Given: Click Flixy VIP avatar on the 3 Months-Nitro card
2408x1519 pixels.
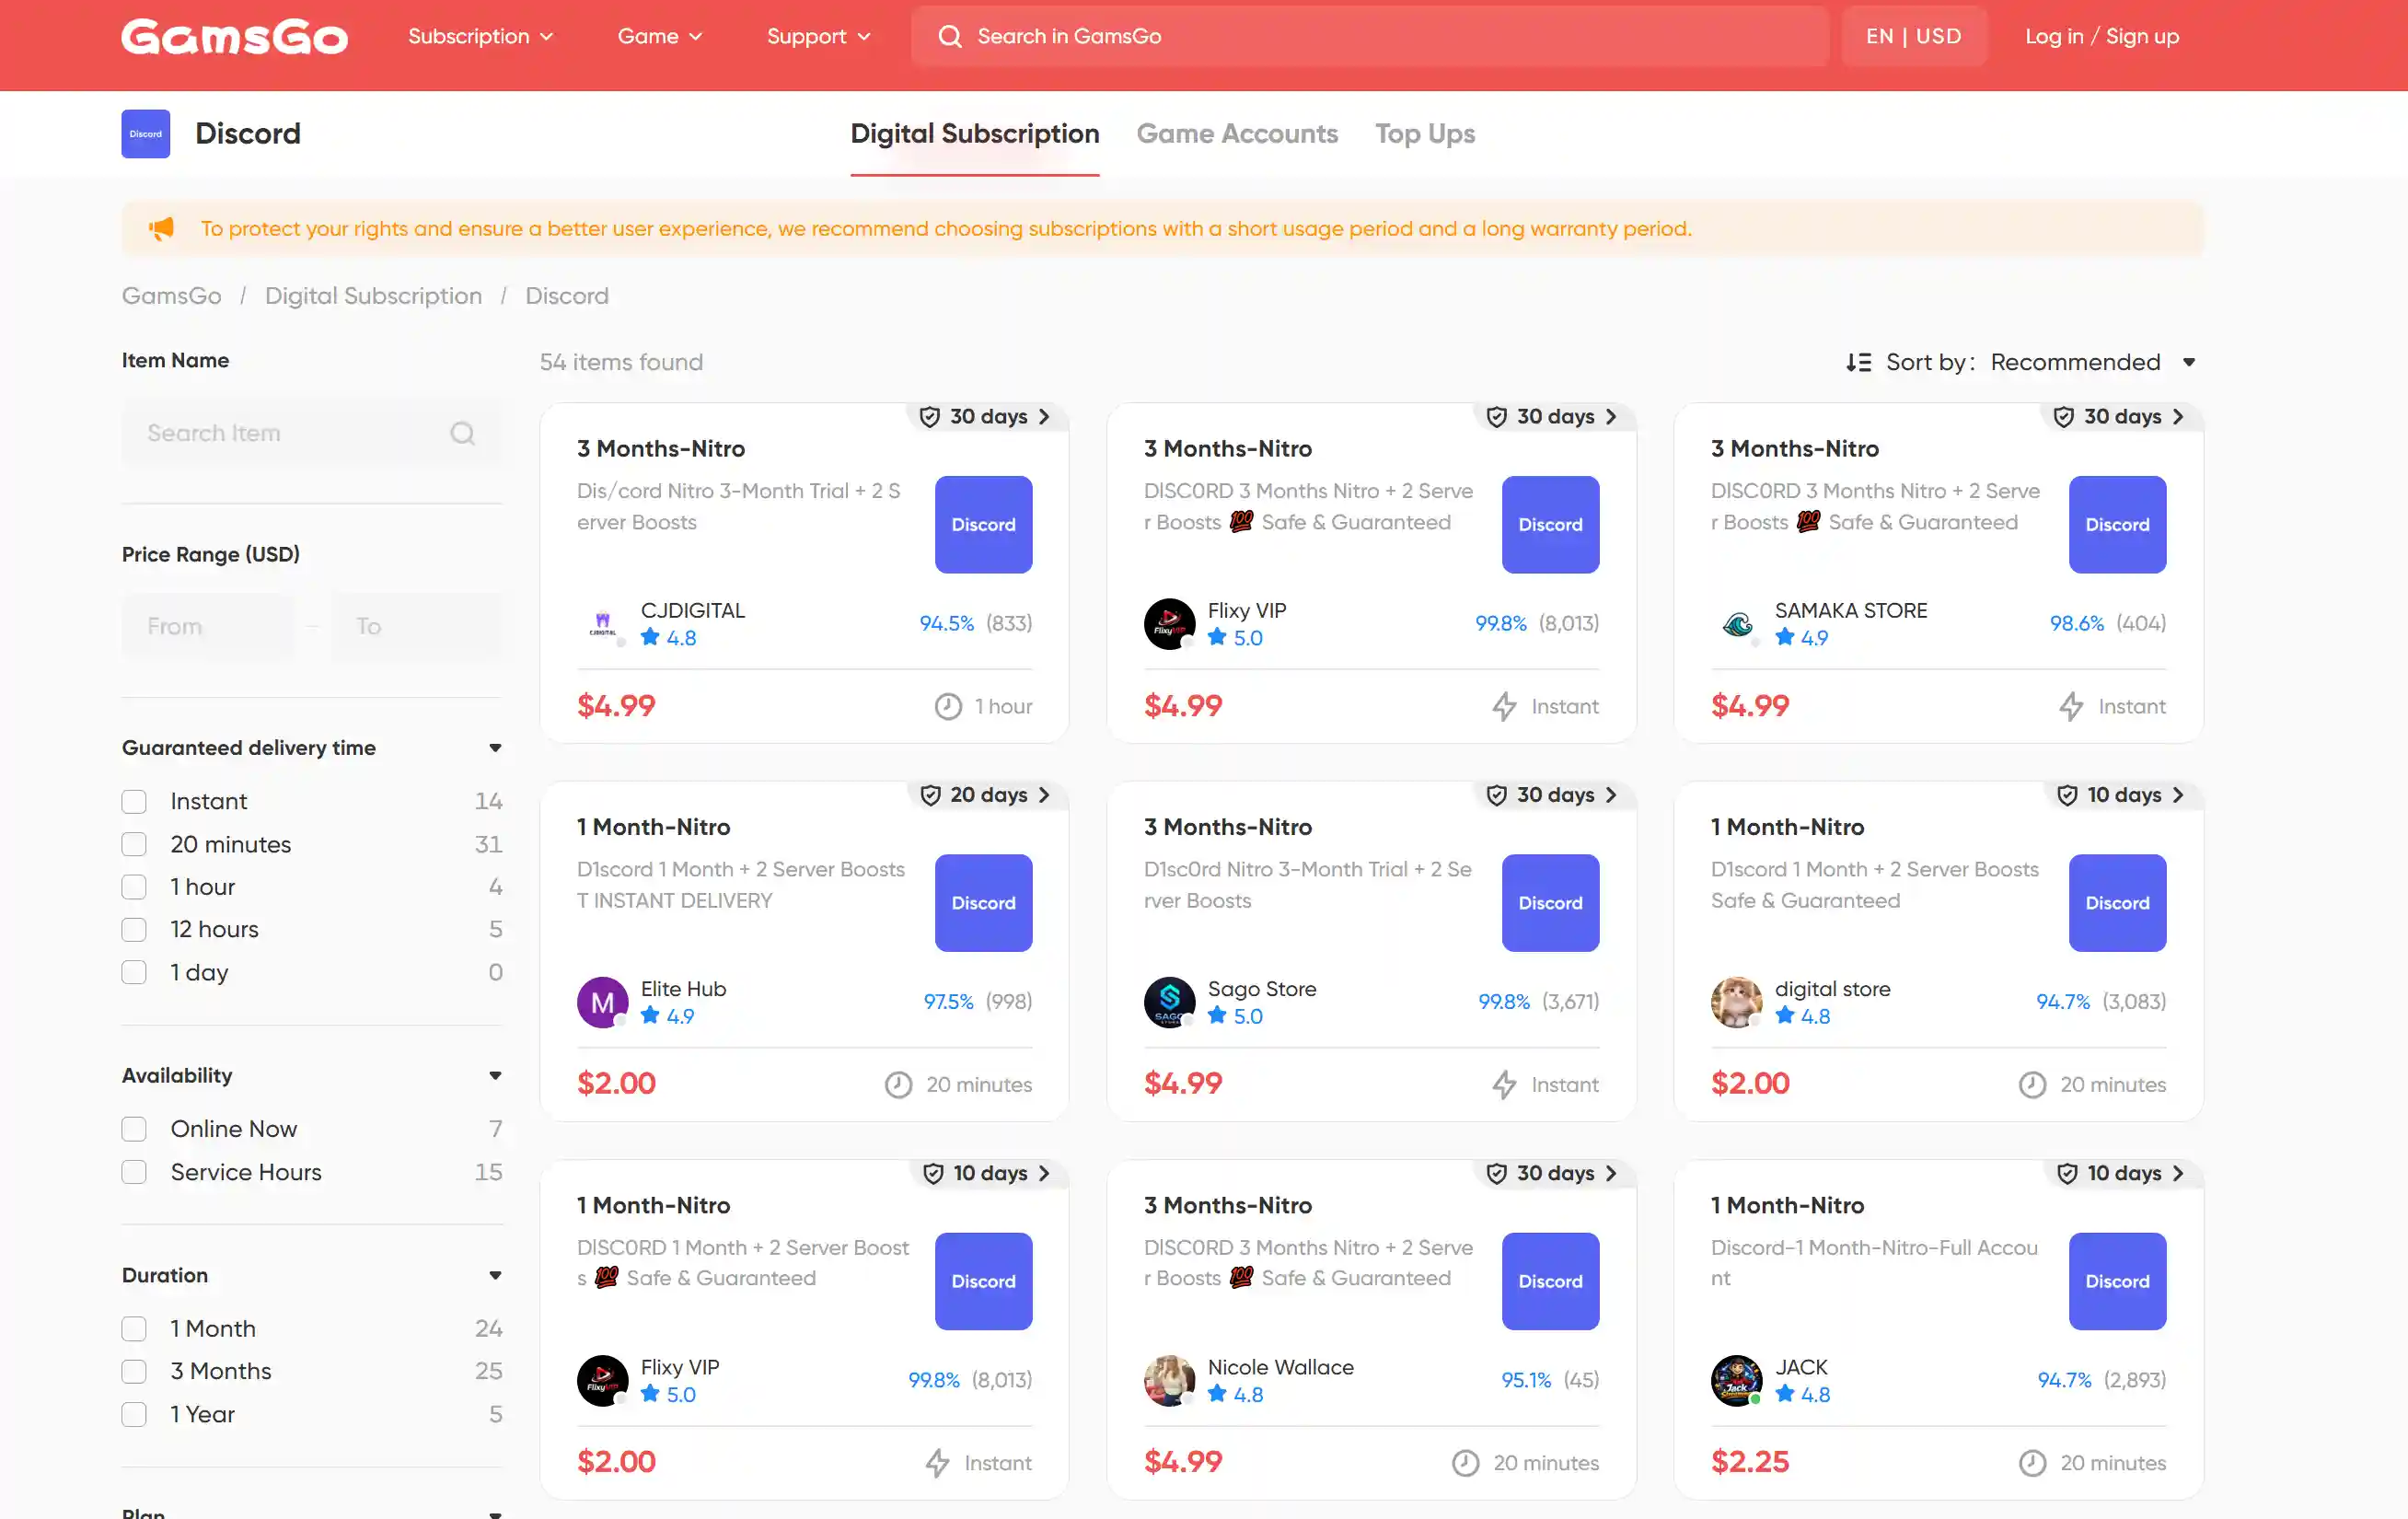Looking at the screenshot, I should (1169, 624).
